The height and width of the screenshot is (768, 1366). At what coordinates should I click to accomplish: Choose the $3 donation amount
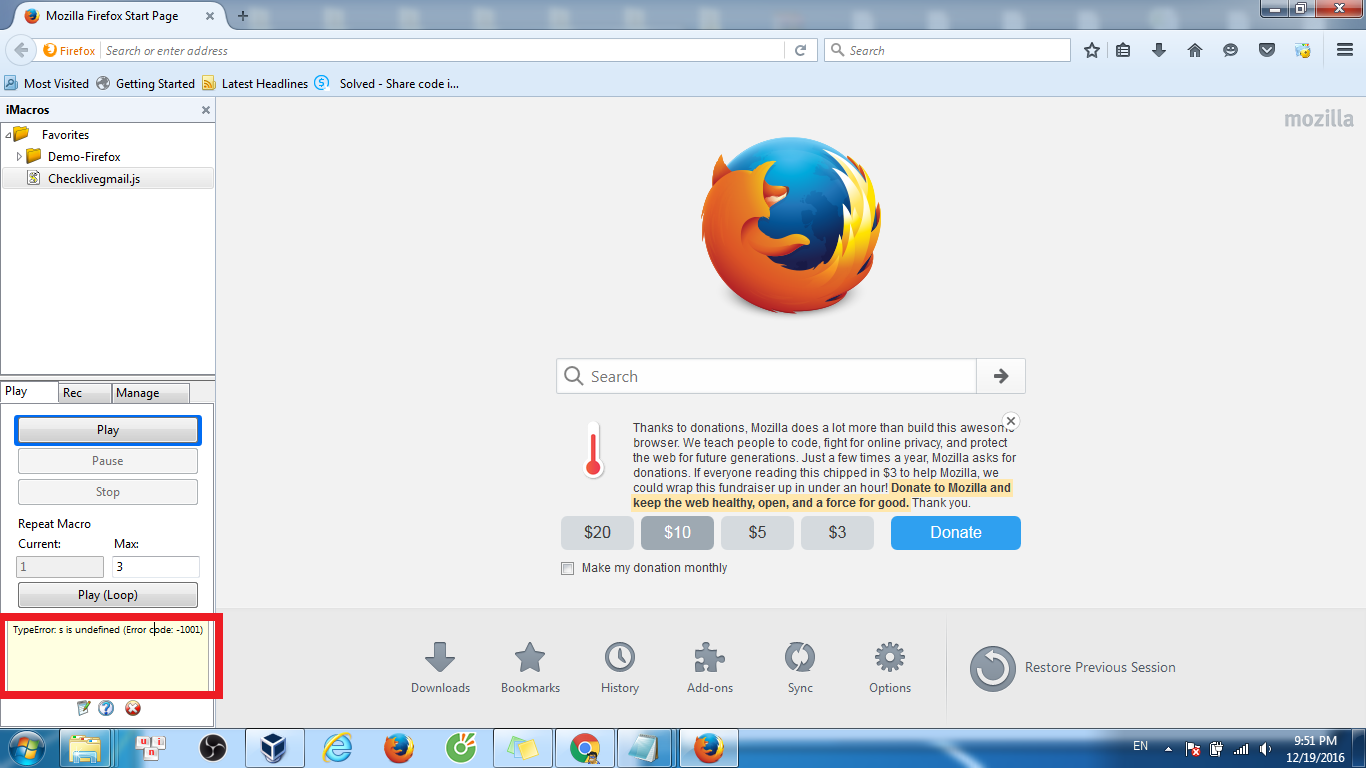pos(837,533)
